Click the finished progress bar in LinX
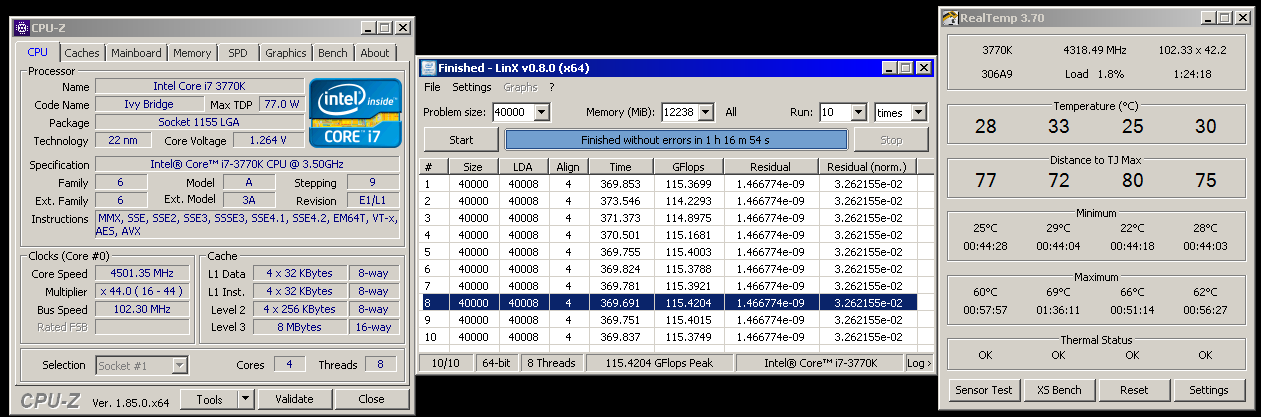The height and width of the screenshot is (417, 1261). click(x=676, y=140)
